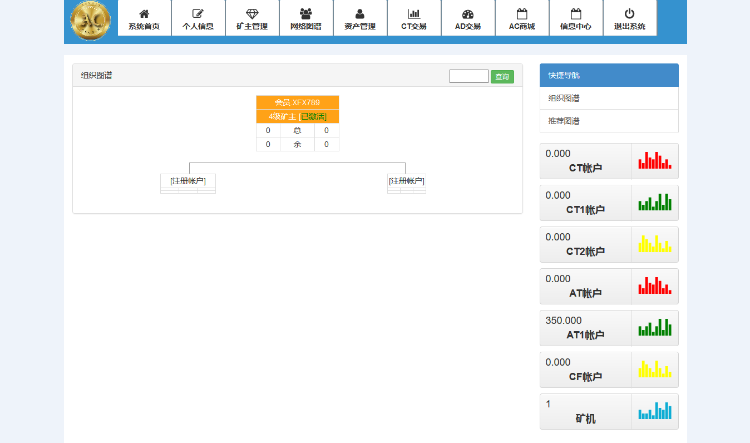Open CT交易 chart tab

414,18
